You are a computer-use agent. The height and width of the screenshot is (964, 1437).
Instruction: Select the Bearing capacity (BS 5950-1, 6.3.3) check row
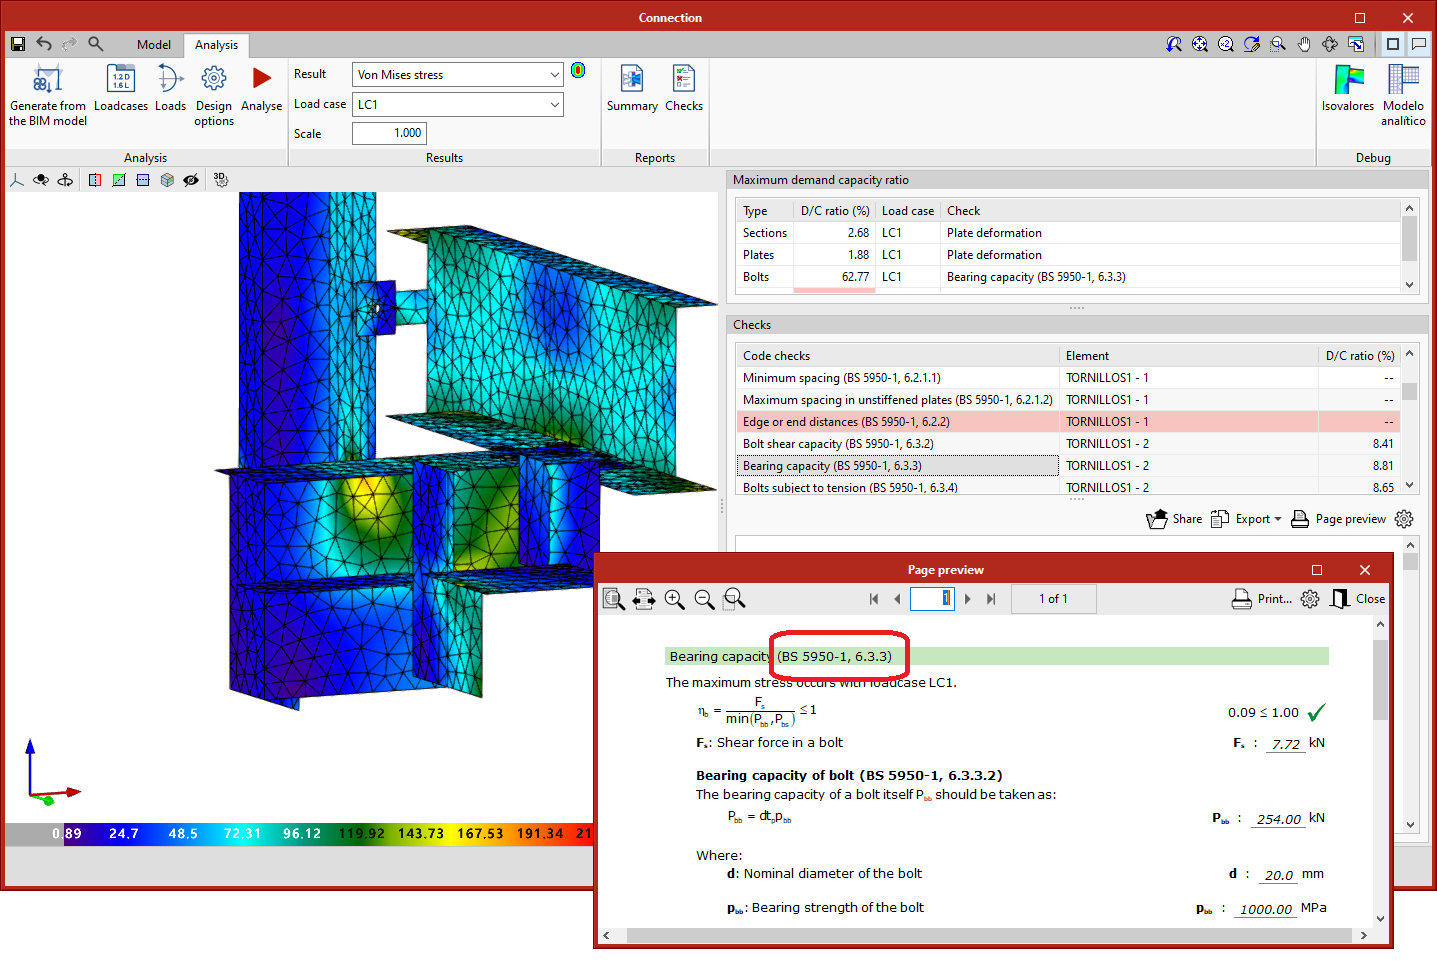click(x=1067, y=466)
